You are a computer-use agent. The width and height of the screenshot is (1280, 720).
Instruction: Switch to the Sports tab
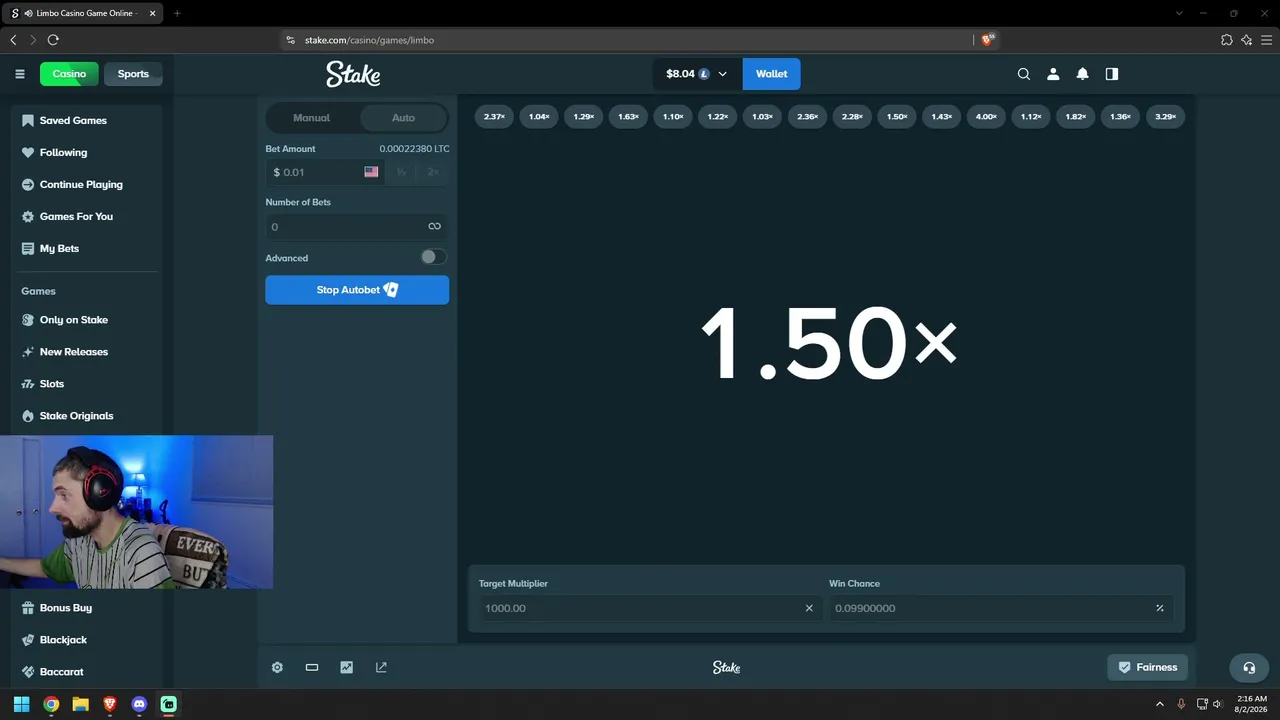[x=133, y=74]
